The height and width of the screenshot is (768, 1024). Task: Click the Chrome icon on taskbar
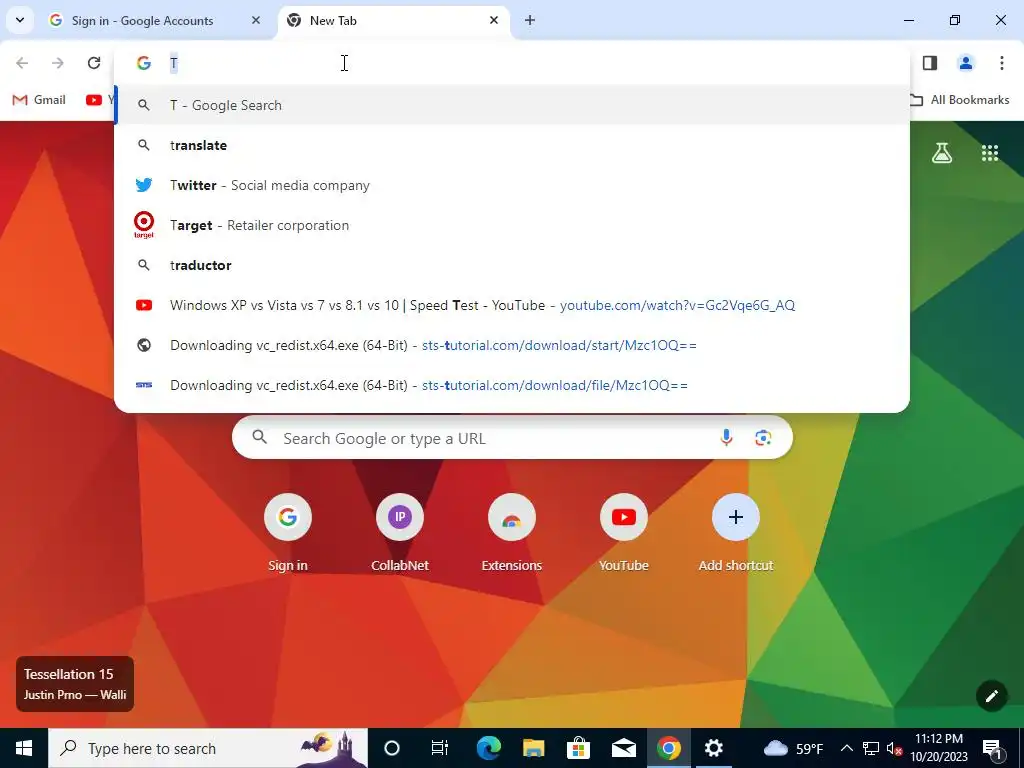point(669,748)
